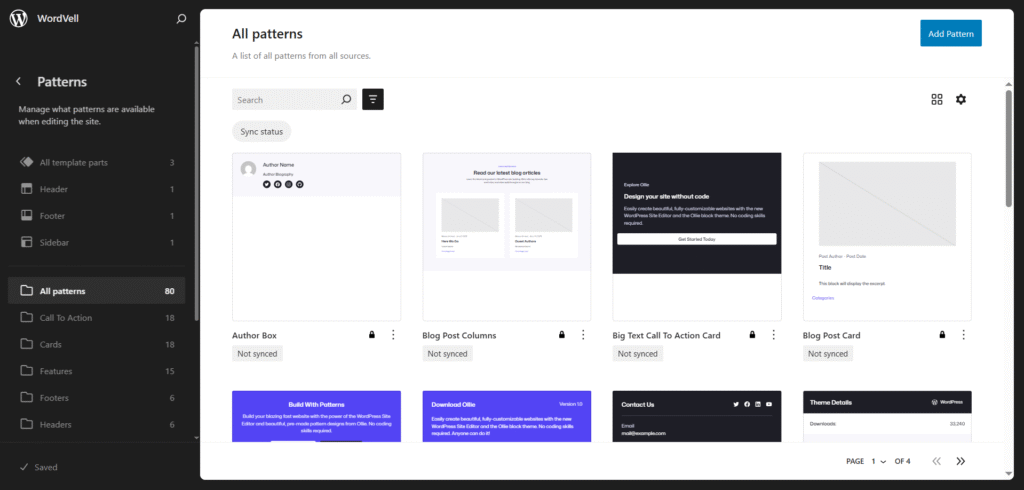The height and width of the screenshot is (490, 1024).
Task: Open the page number dropdown
Action: 878,461
